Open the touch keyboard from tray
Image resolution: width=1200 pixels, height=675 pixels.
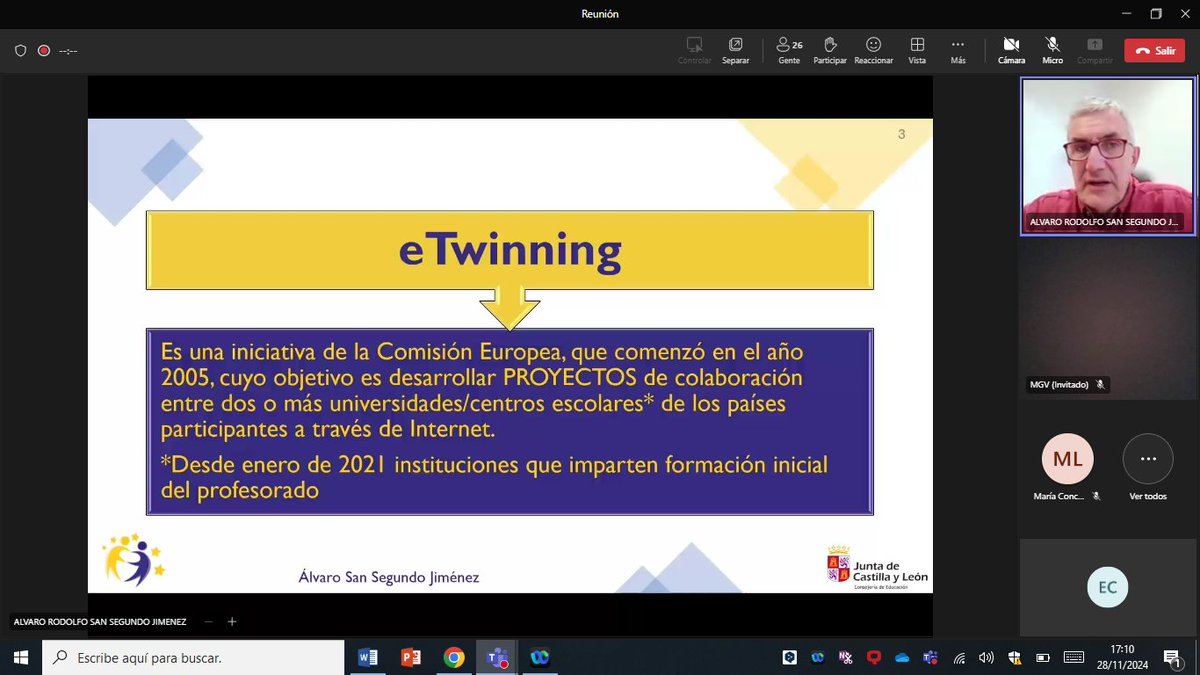[x=1074, y=657]
